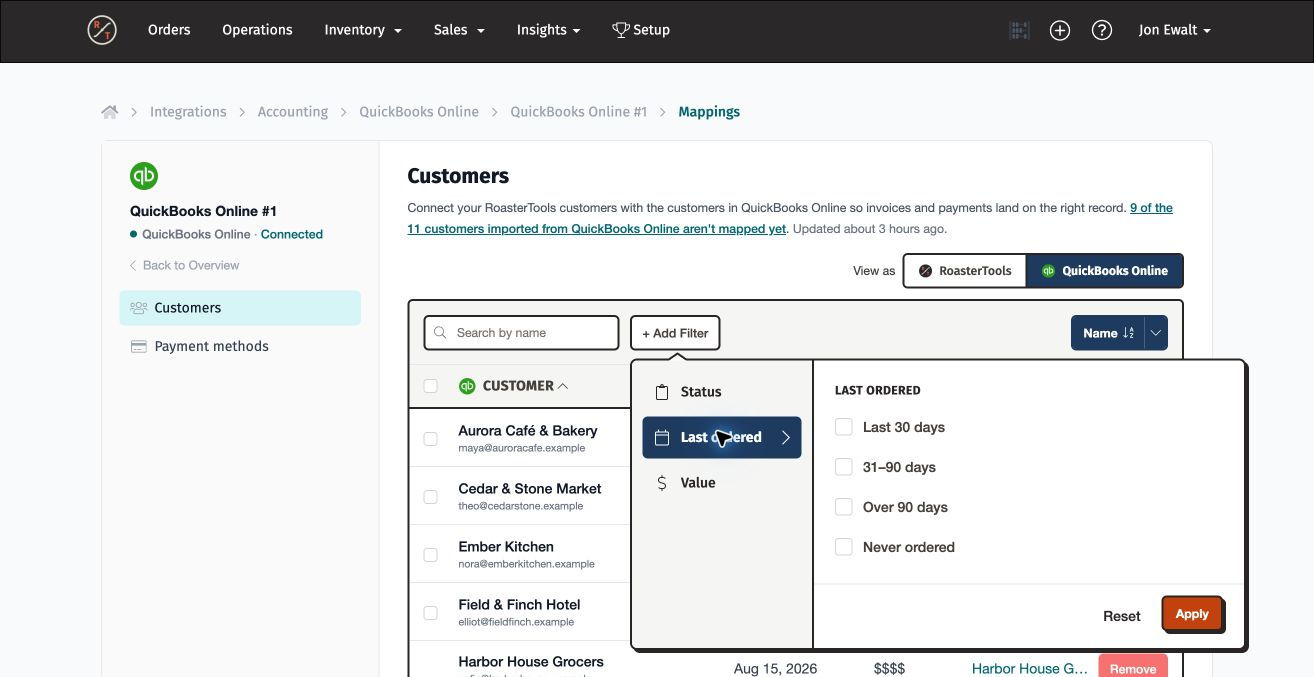
Task: Click the plus circle add icon
Action: (x=1060, y=30)
